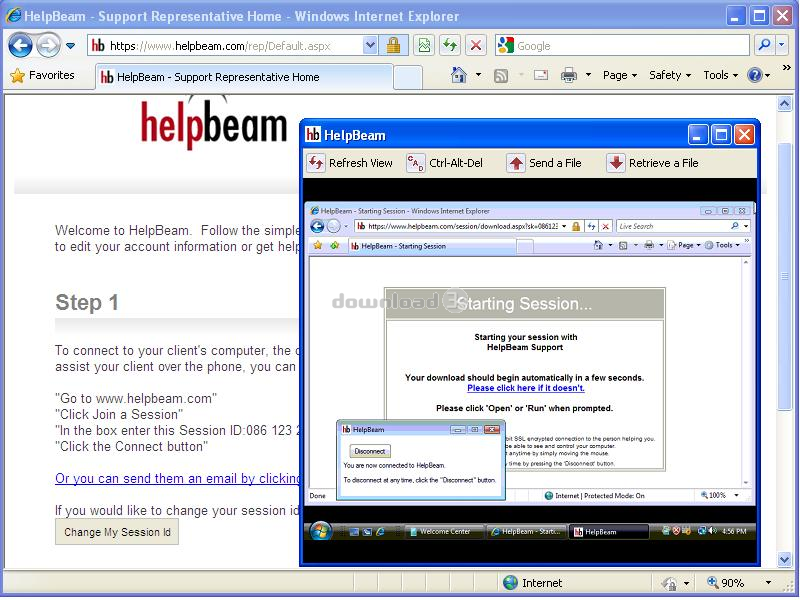800x600 pixels.
Task: Click Retrieve a File in HelpBeam toolbar
Action: 653,163
